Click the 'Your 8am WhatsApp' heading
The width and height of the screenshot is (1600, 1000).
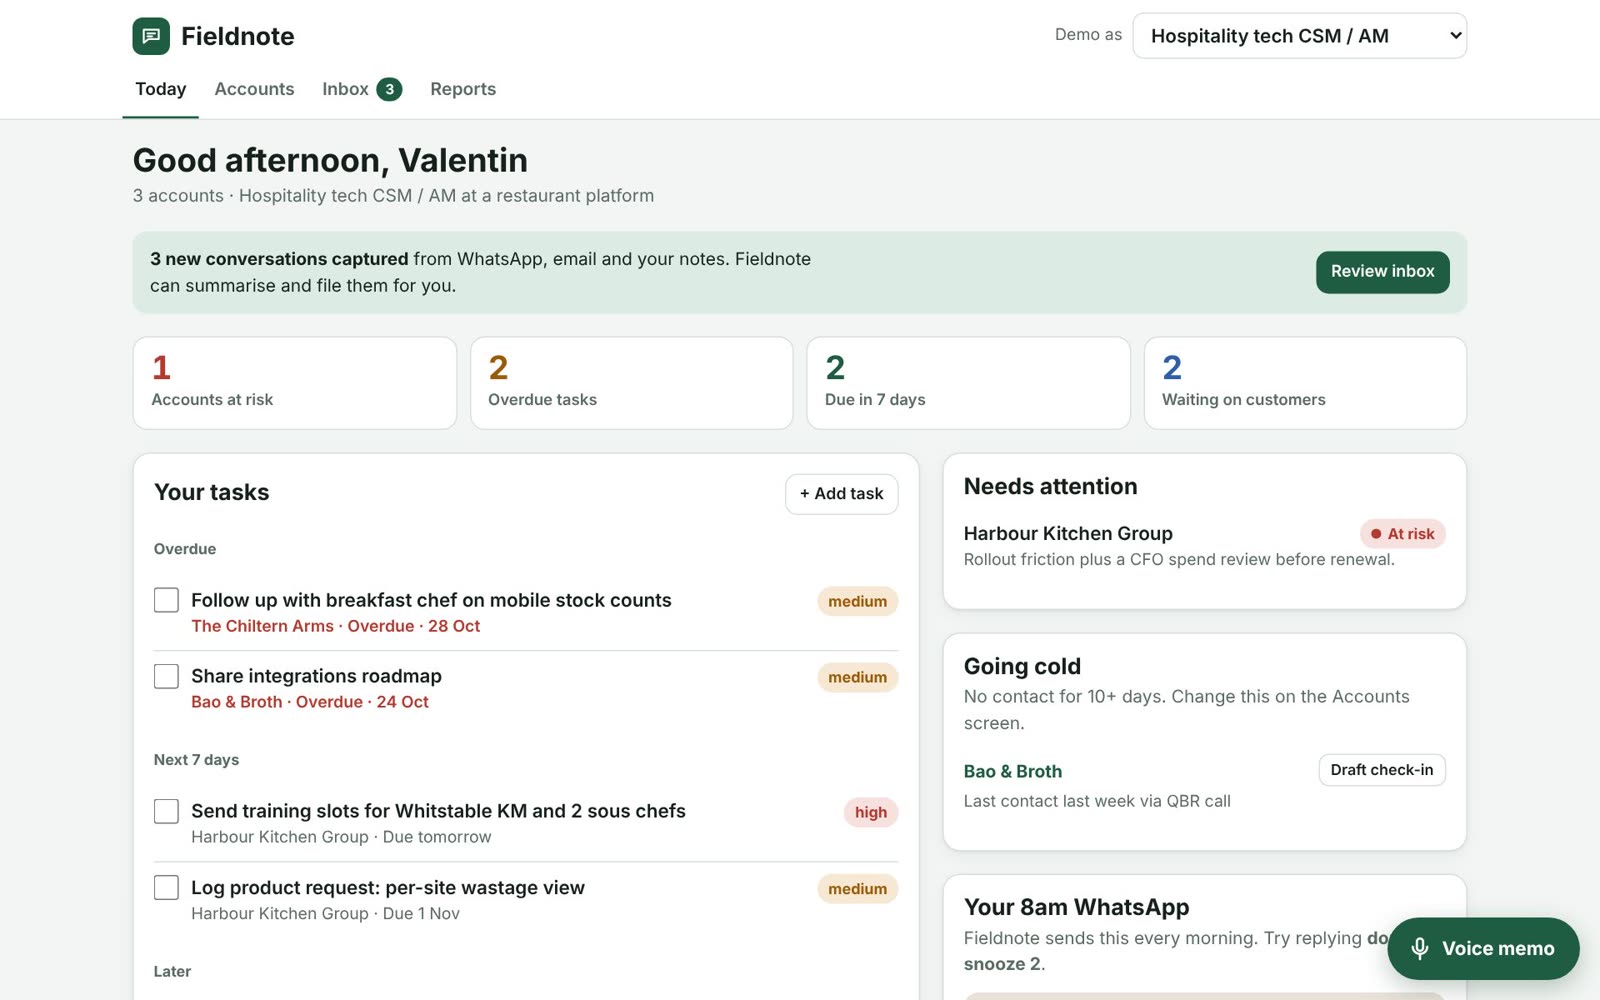point(1076,907)
